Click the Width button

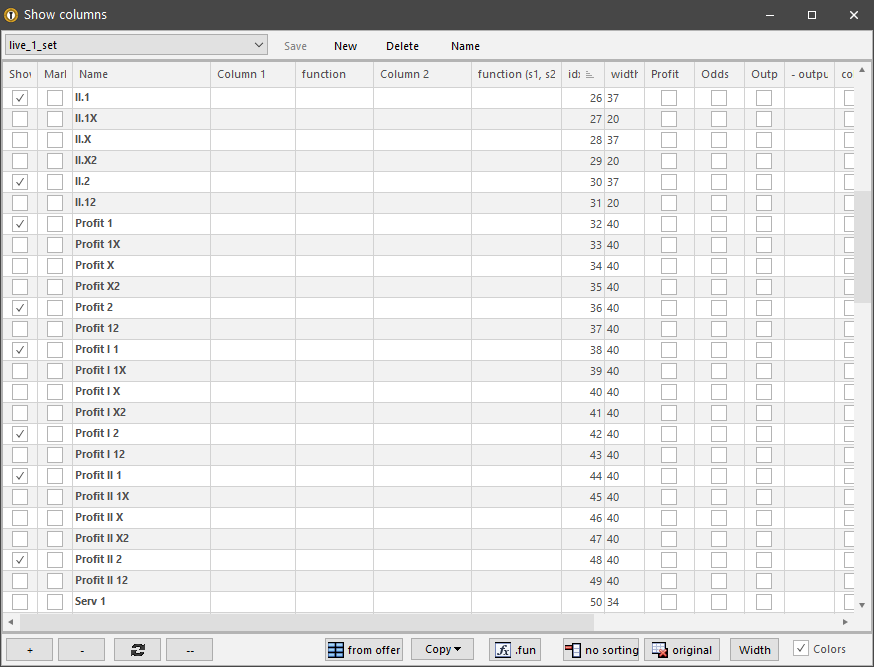tap(754, 649)
